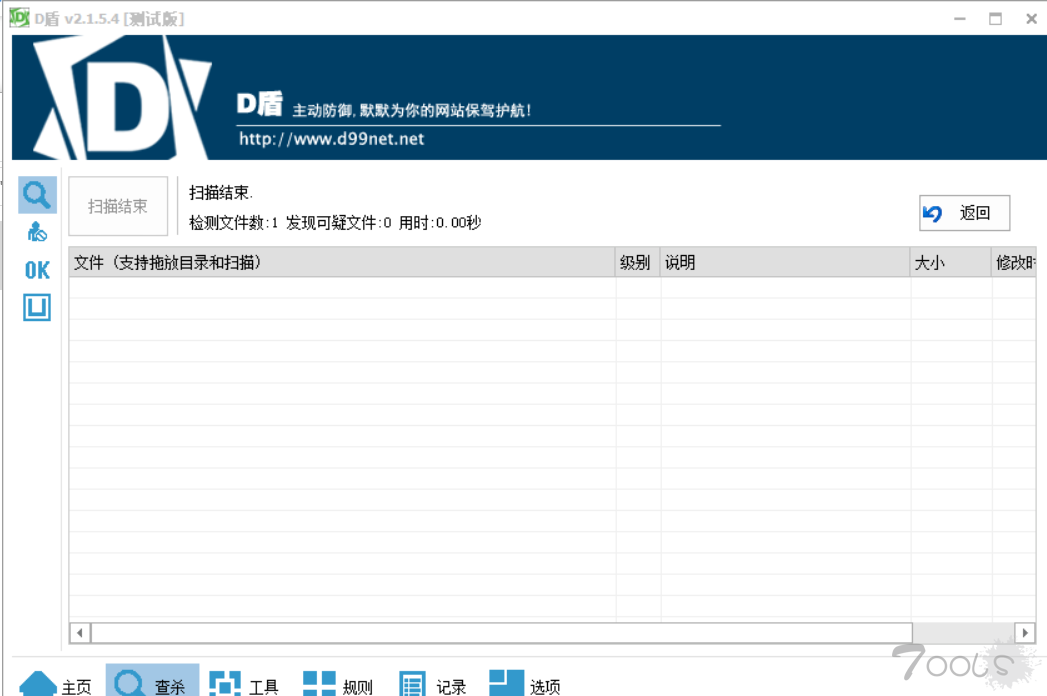
Task: Click the 扫描结束 button
Action: (x=118, y=206)
